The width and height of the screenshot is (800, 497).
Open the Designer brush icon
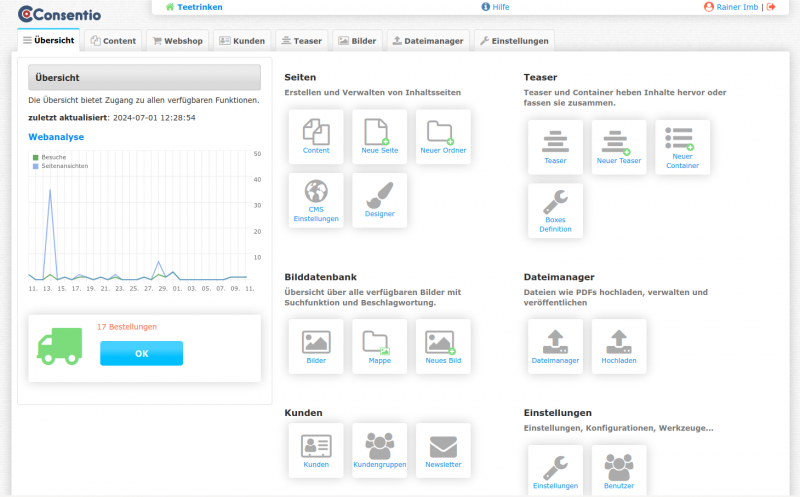(x=380, y=200)
